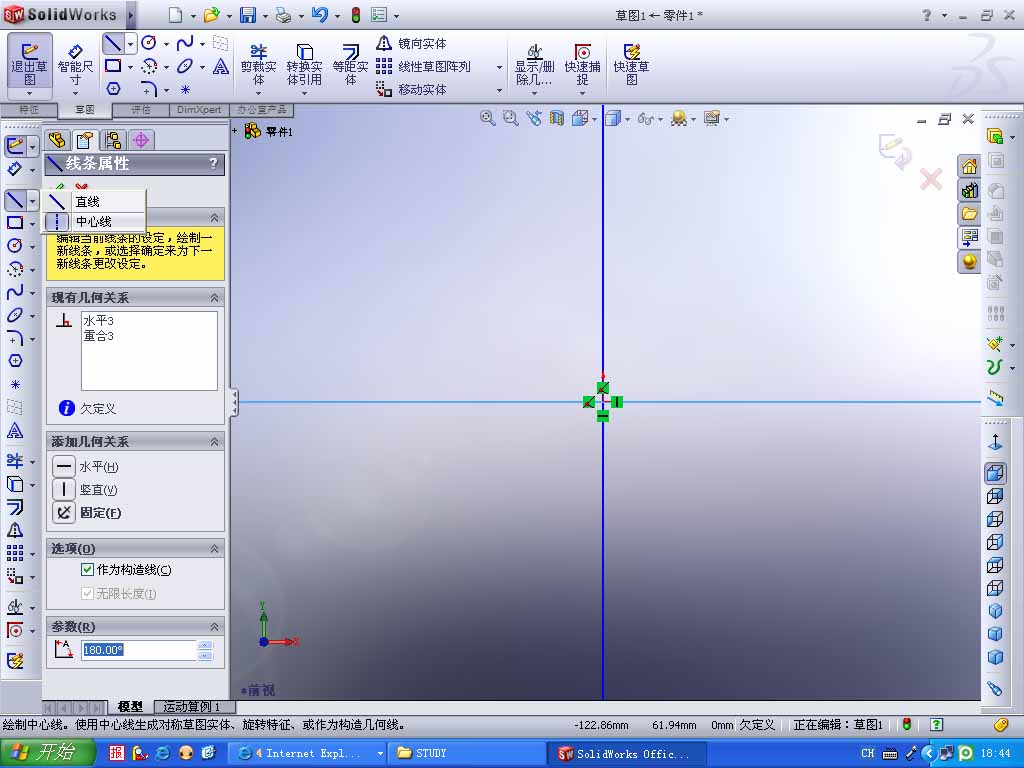Choose 中心线 (Centerline) from flyout menu
The width and height of the screenshot is (1024, 768).
pos(94,221)
